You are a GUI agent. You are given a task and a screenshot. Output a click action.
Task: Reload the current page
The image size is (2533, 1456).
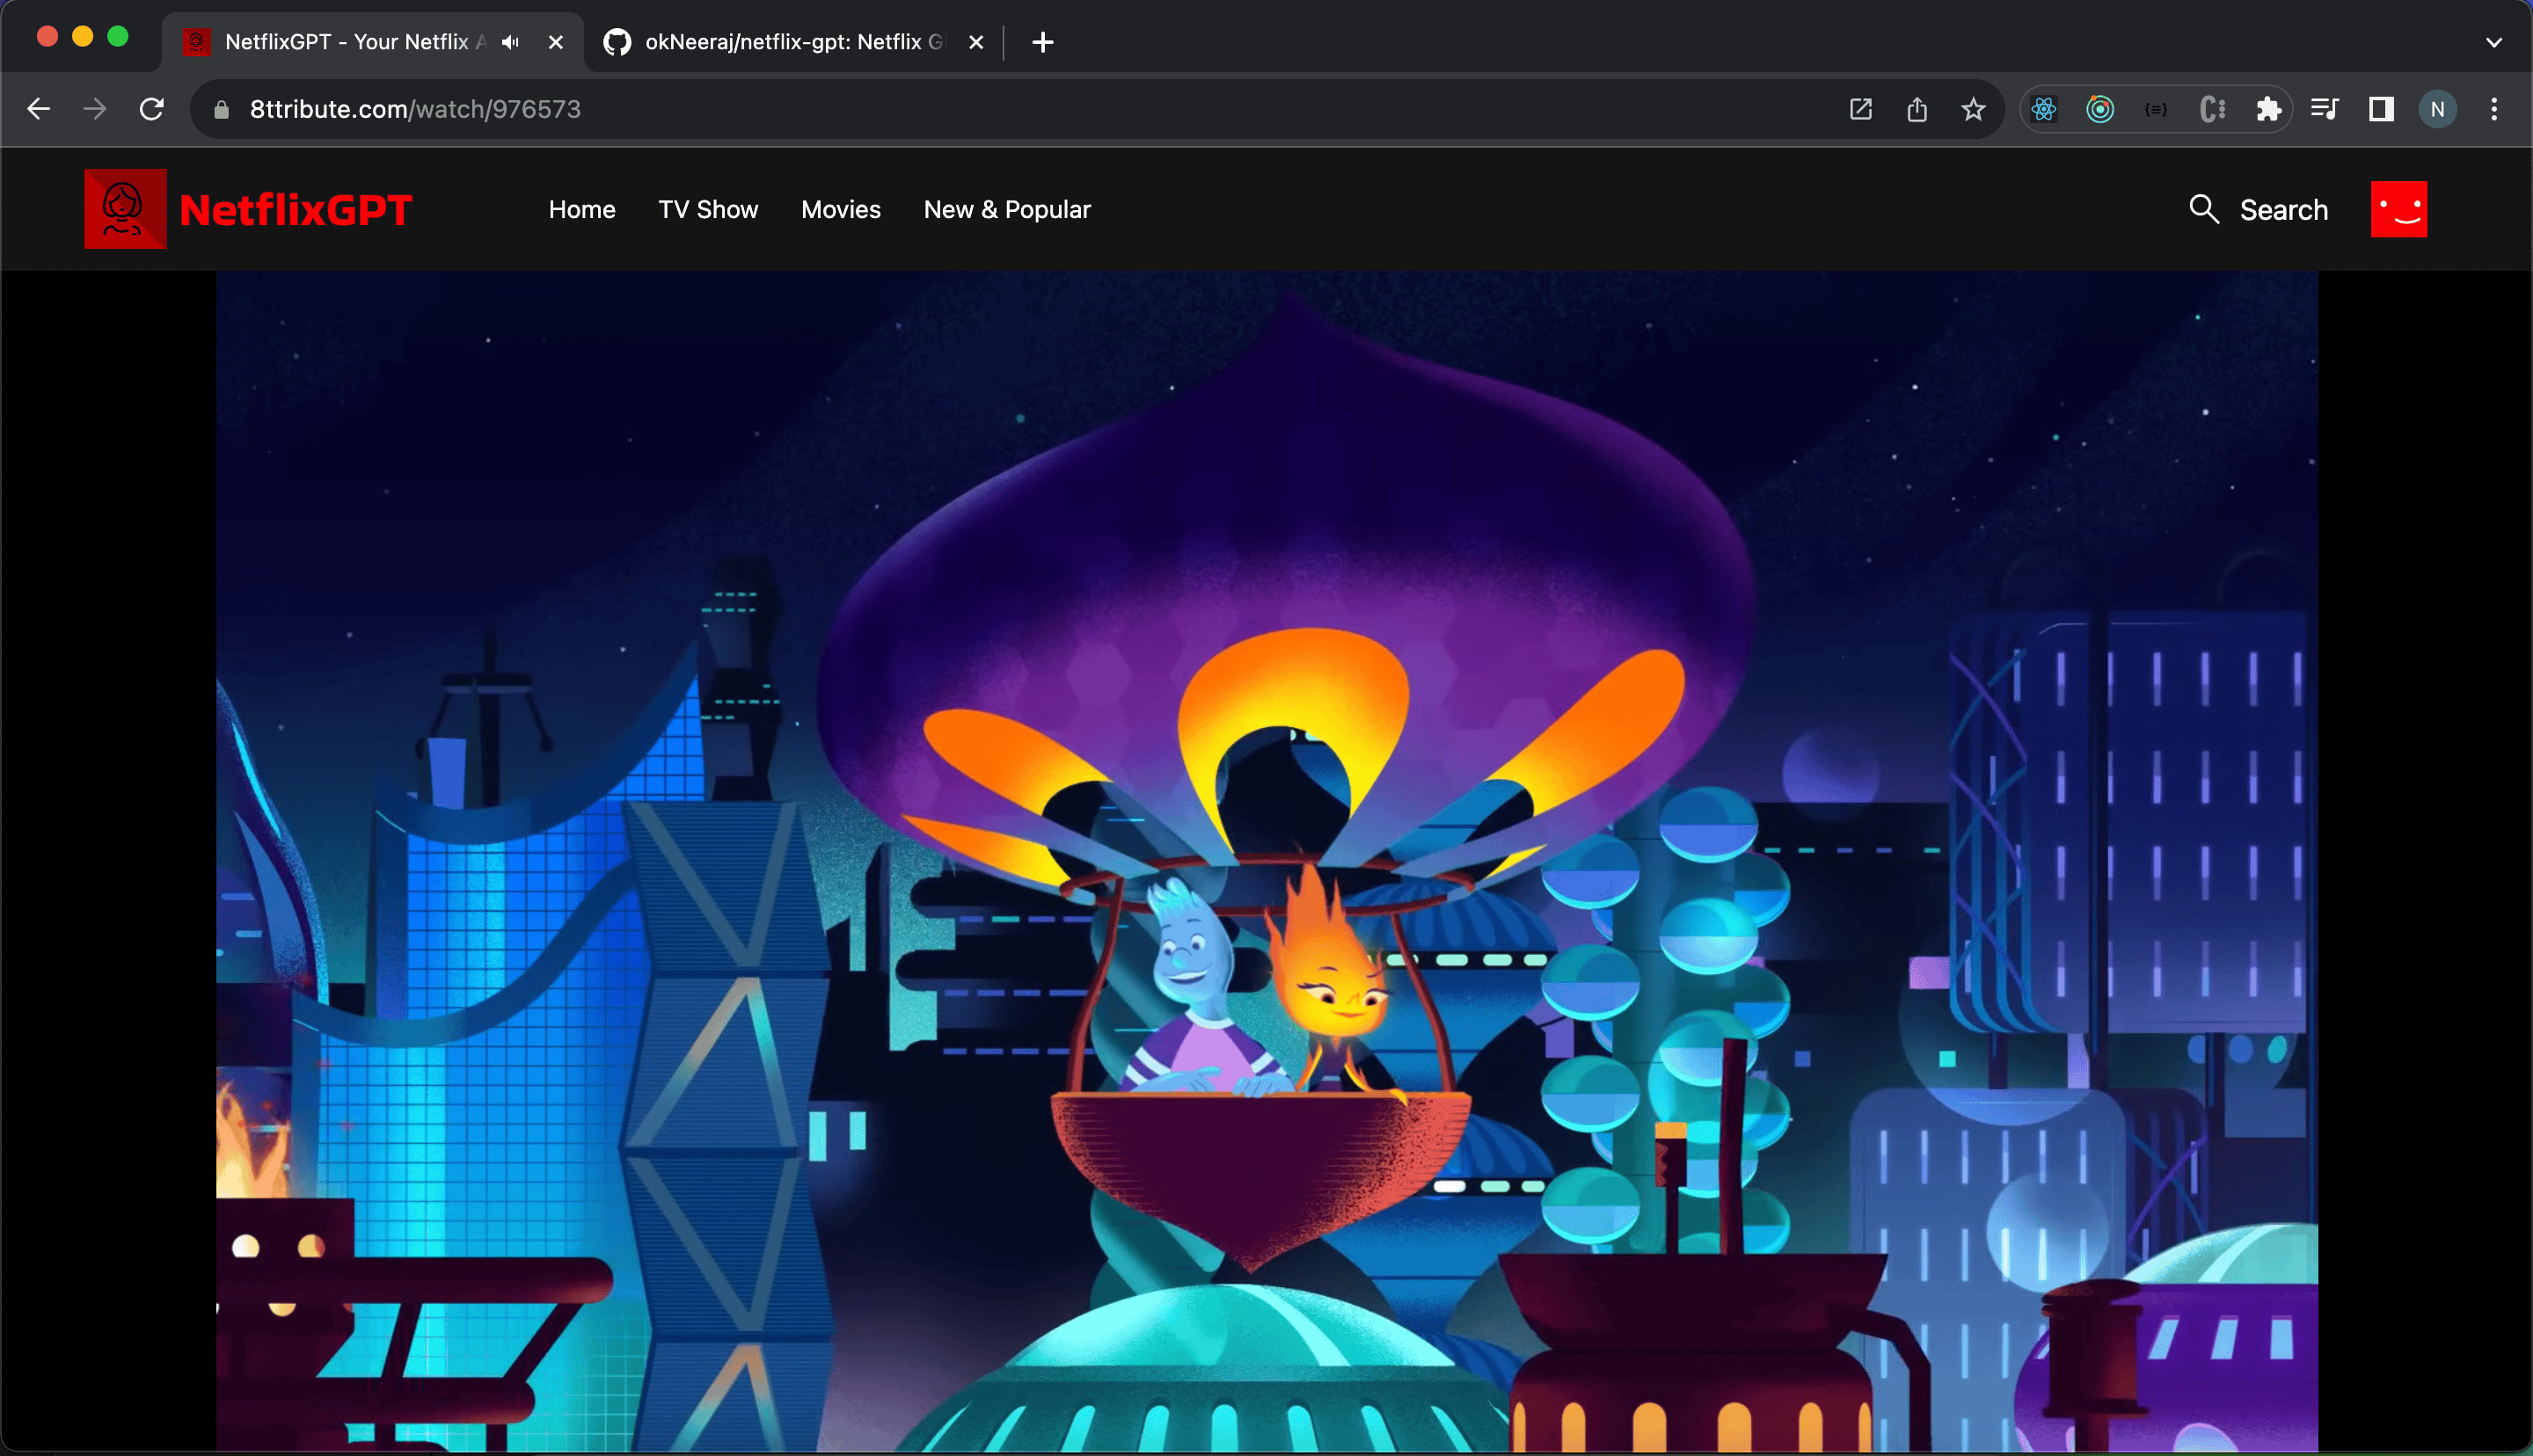tap(151, 109)
